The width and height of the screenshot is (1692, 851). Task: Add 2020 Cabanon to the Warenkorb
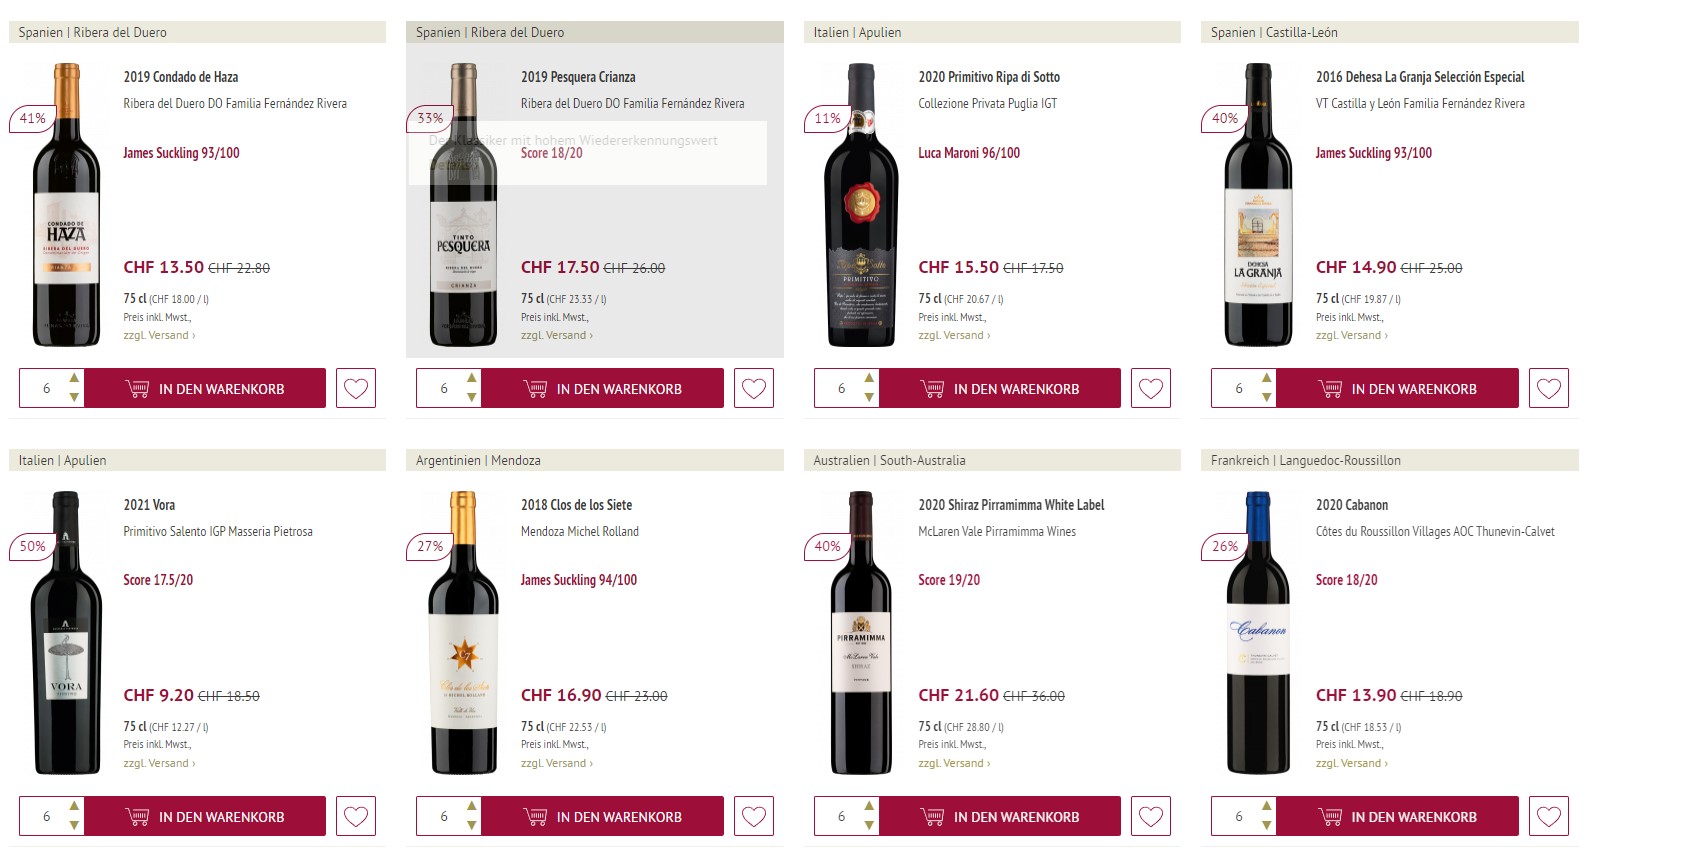(x=1397, y=816)
